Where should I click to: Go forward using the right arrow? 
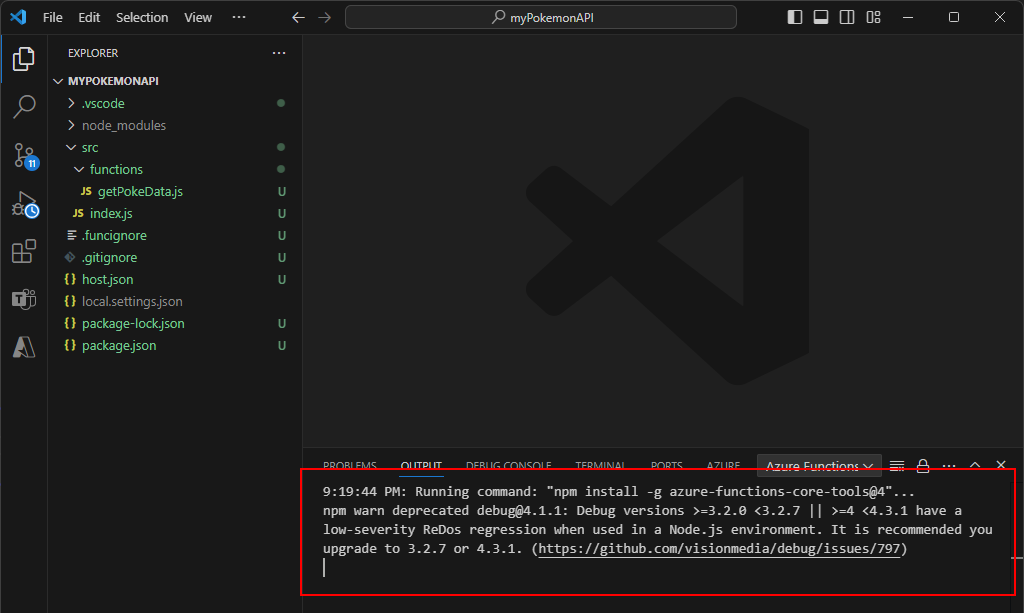325,18
